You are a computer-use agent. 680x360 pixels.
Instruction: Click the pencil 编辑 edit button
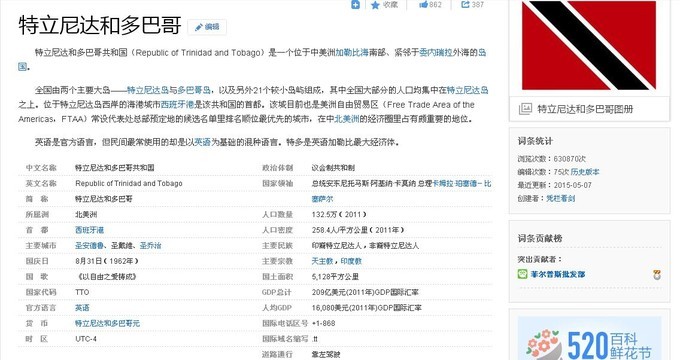207,27
